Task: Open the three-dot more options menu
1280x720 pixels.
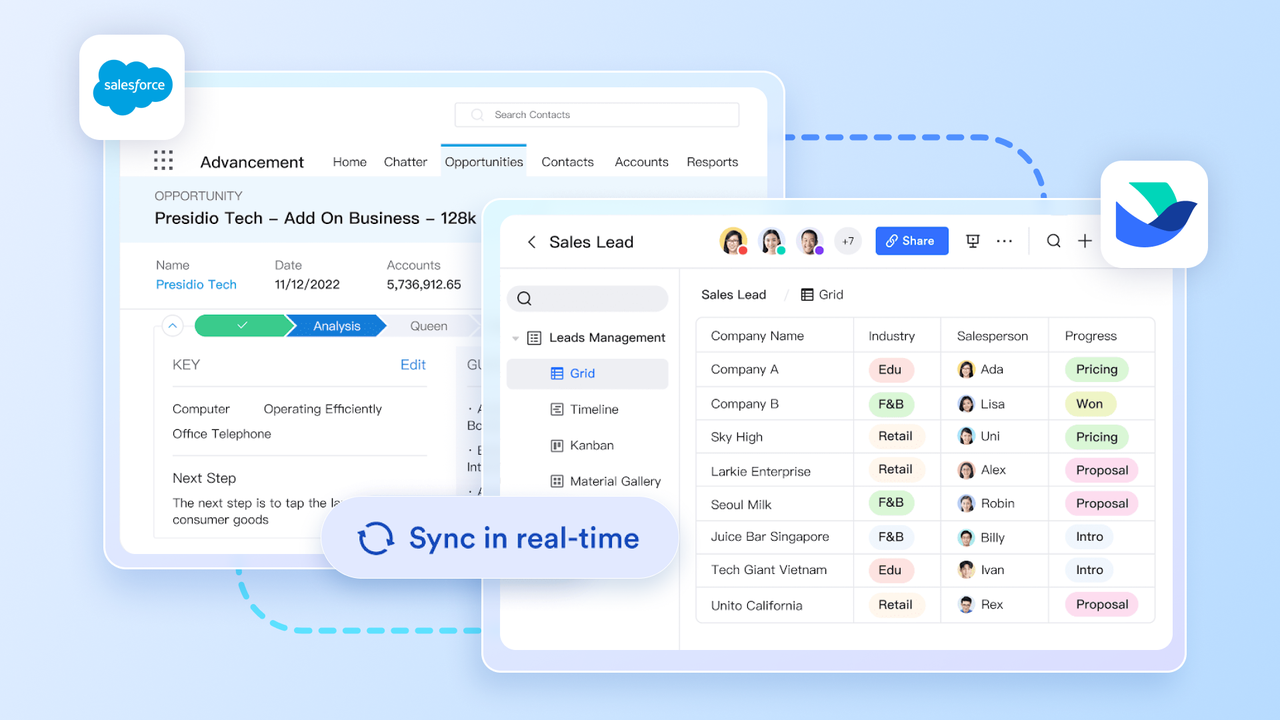Action: (1005, 241)
